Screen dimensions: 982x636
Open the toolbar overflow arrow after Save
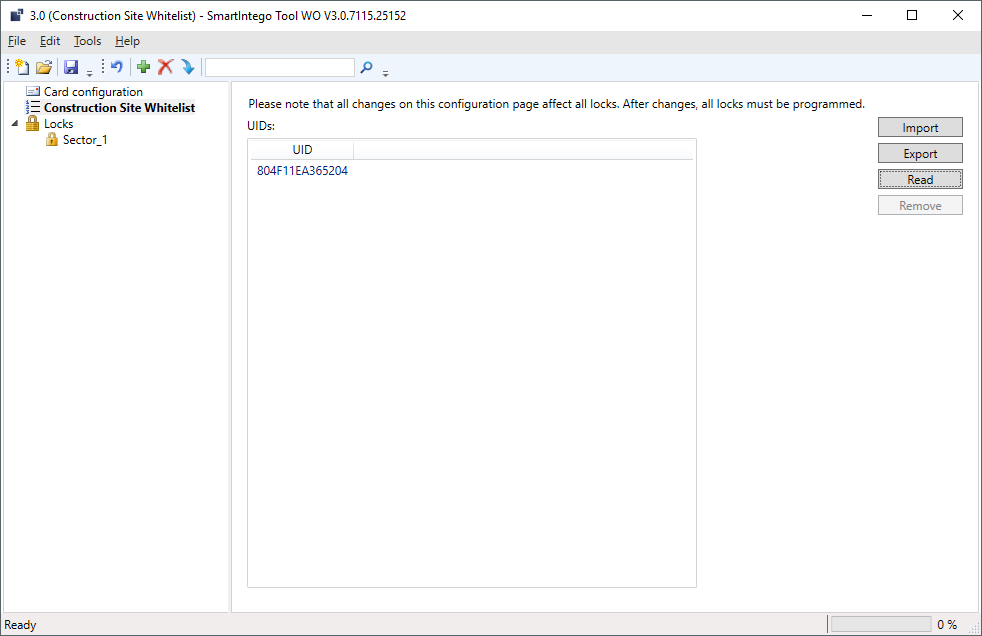click(x=90, y=72)
